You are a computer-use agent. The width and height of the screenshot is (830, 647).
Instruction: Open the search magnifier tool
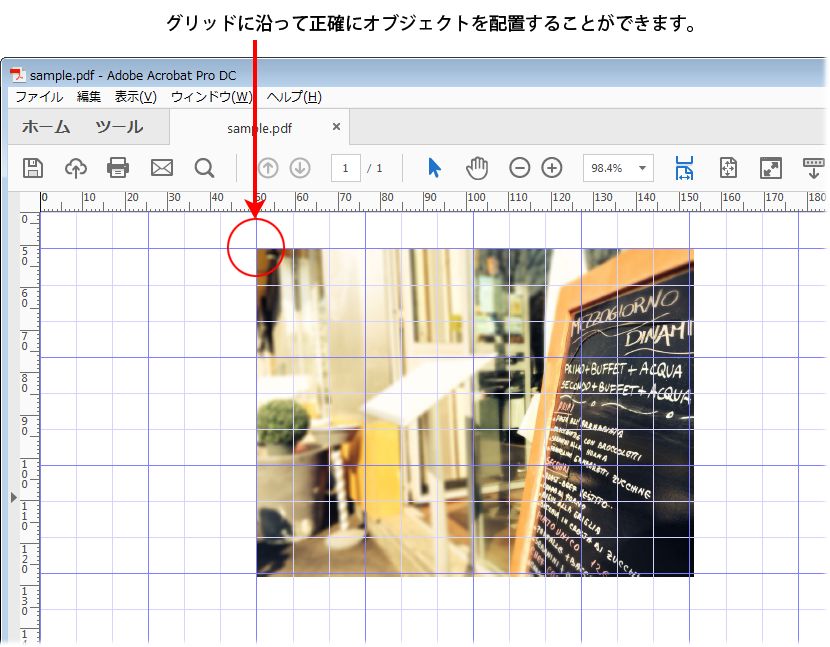coord(204,168)
